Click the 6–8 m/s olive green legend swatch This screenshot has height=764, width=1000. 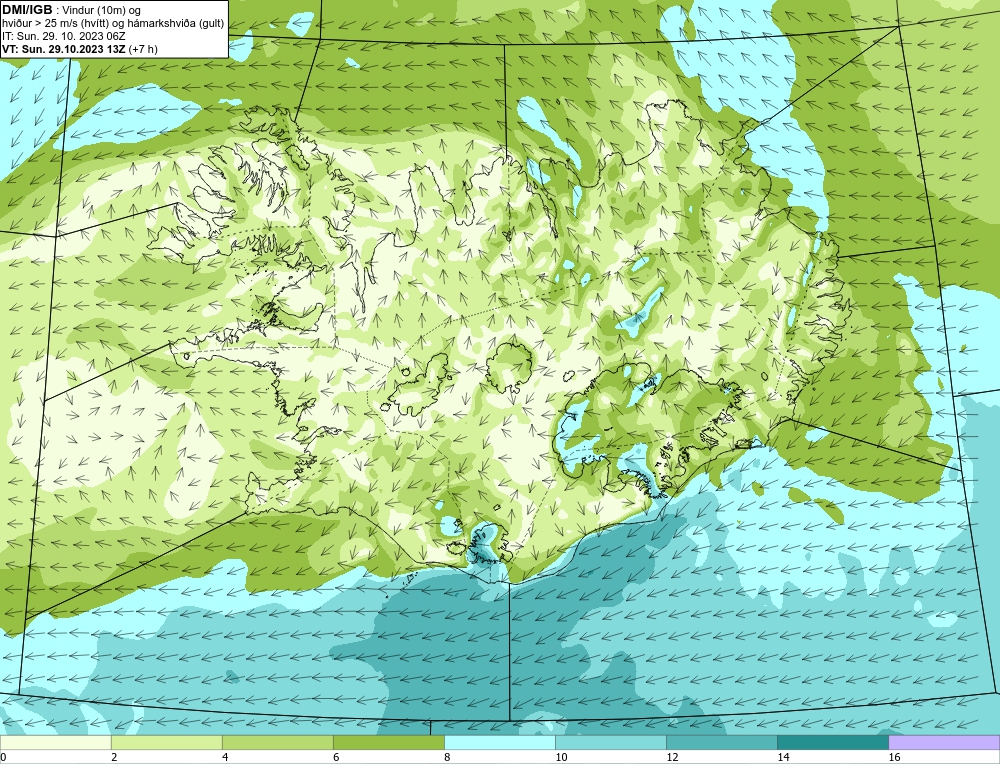388,742
